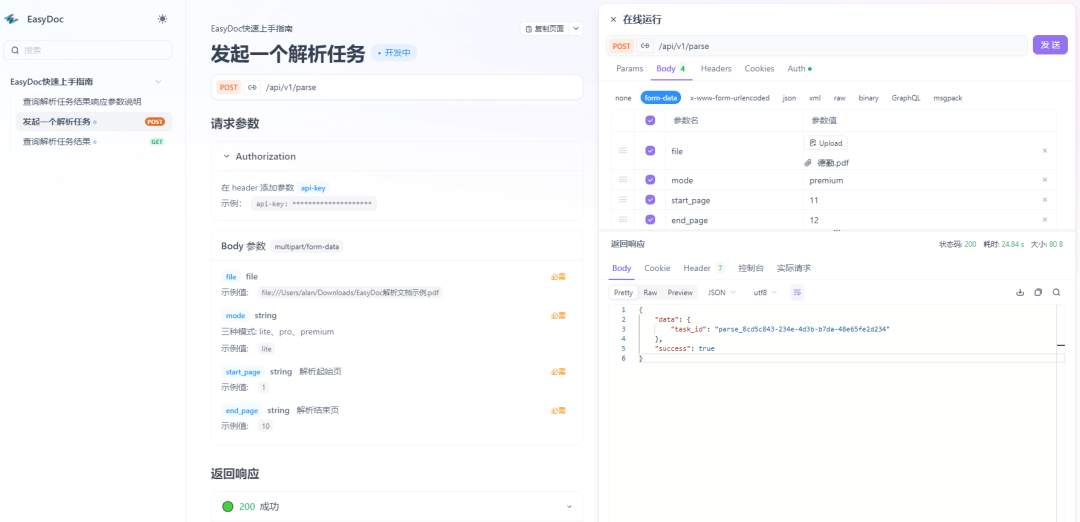Screen dimensions: 1080x522
Task: Open the JSON format dropdown
Action: click(722, 292)
